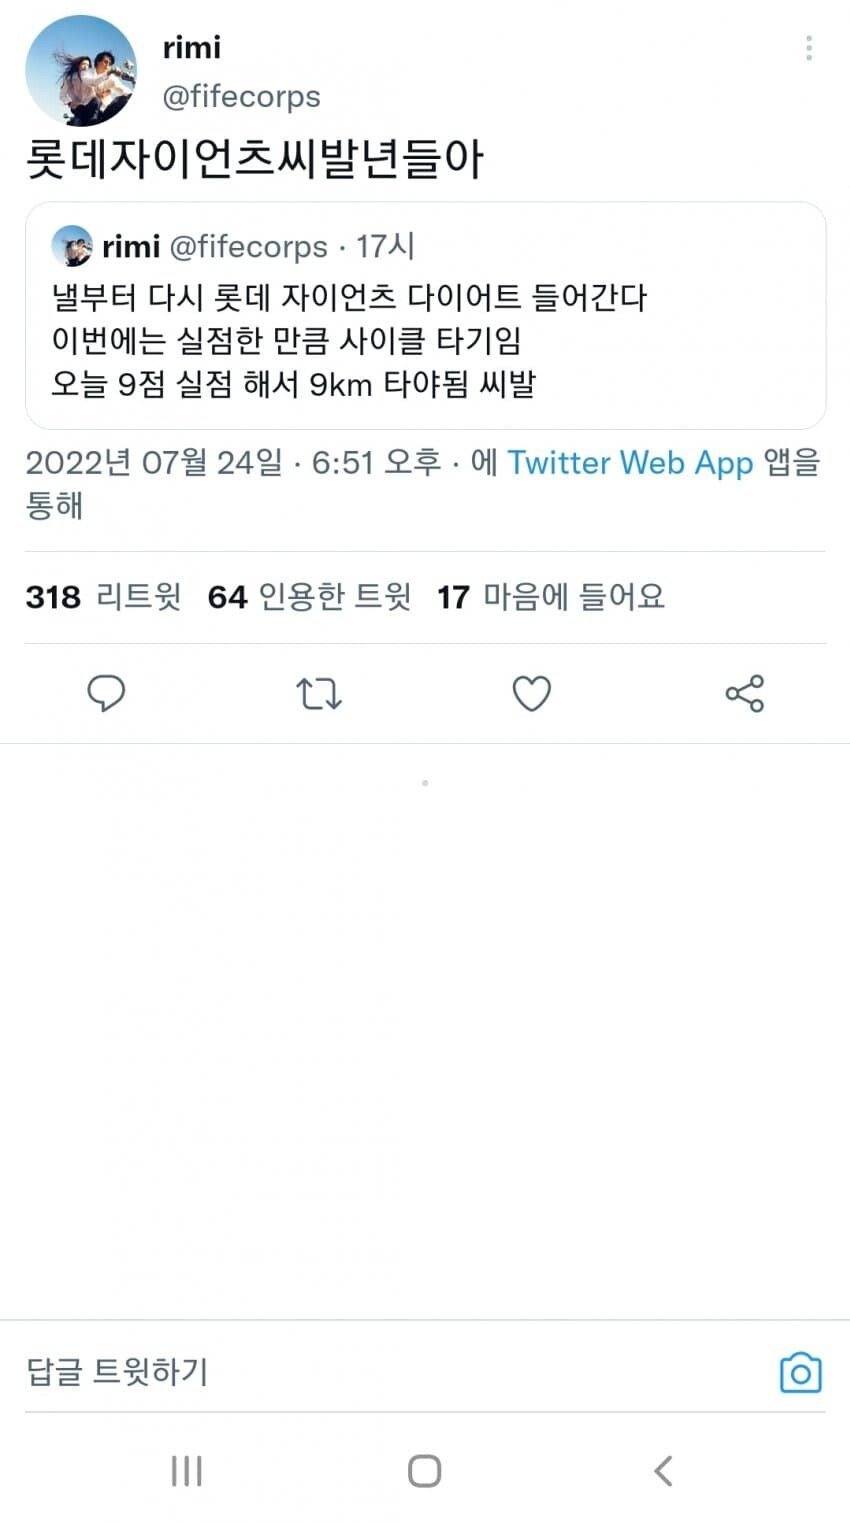Viewport: 850px width, 1523px height.
Task: Tap the small avatar in quoted tweet
Action: pos(72,246)
